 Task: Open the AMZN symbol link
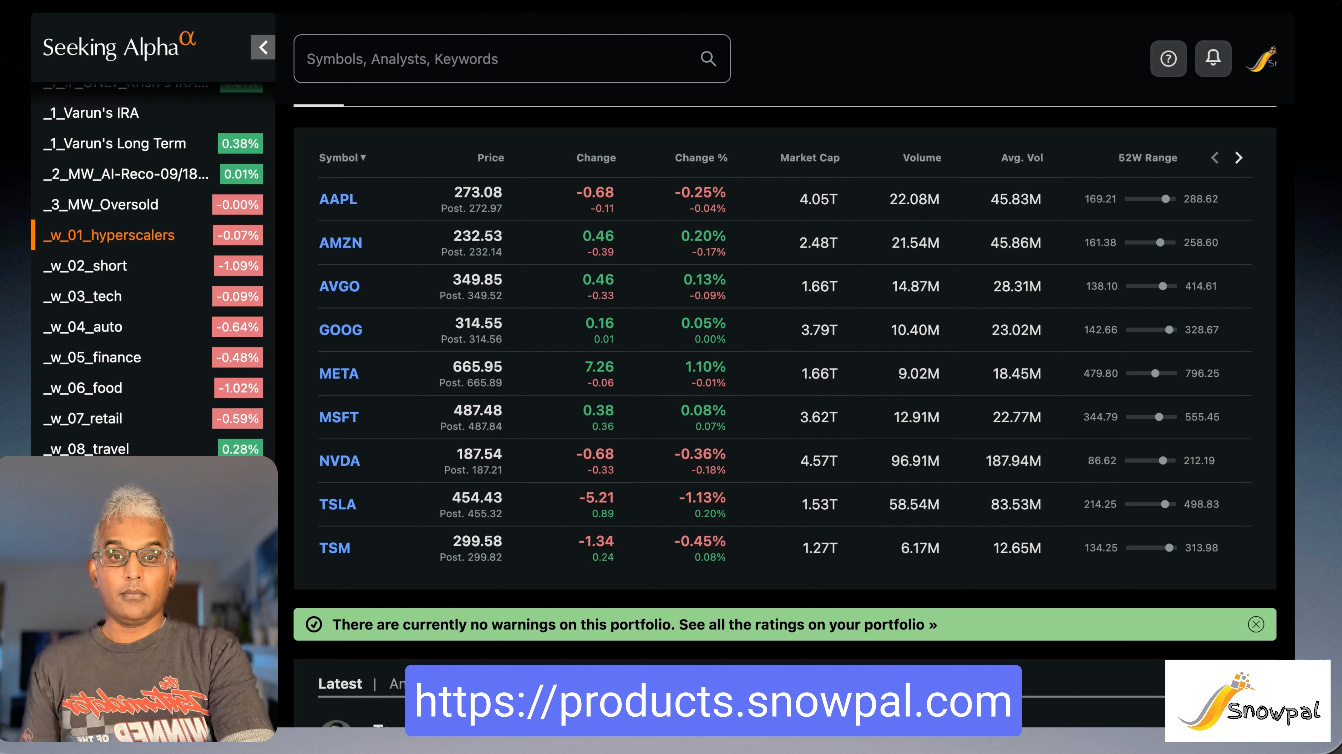[x=341, y=243]
